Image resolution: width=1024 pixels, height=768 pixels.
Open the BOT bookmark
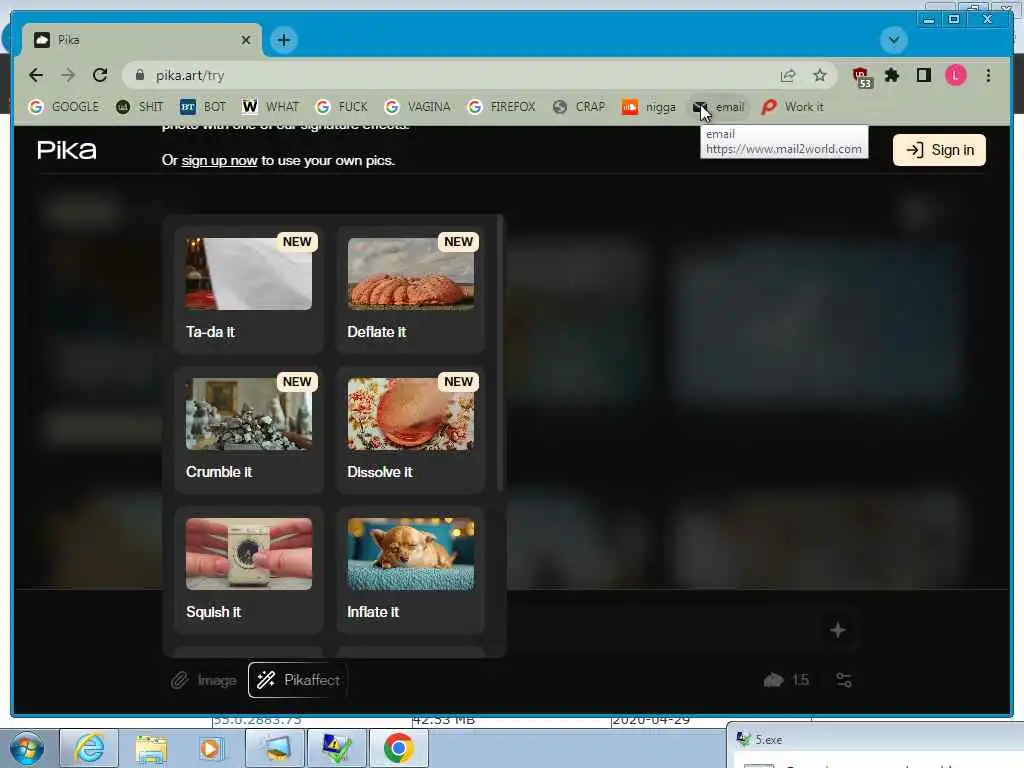(203, 106)
